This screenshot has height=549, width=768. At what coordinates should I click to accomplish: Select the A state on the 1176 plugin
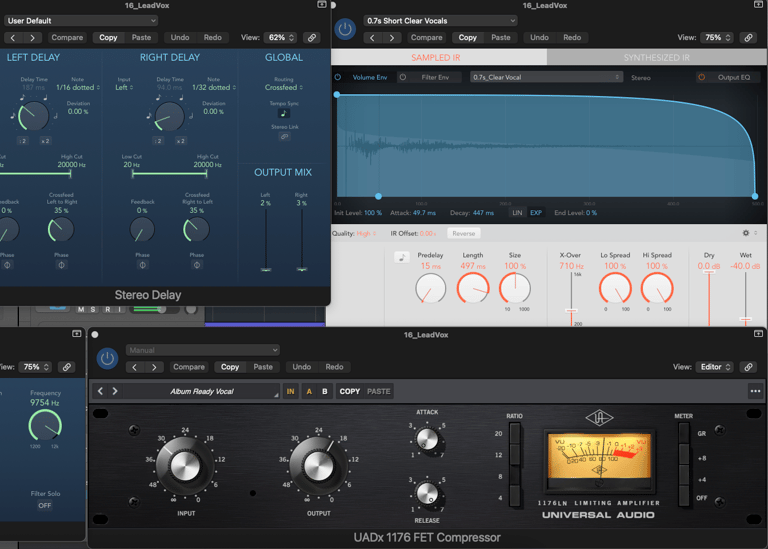(x=309, y=391)
